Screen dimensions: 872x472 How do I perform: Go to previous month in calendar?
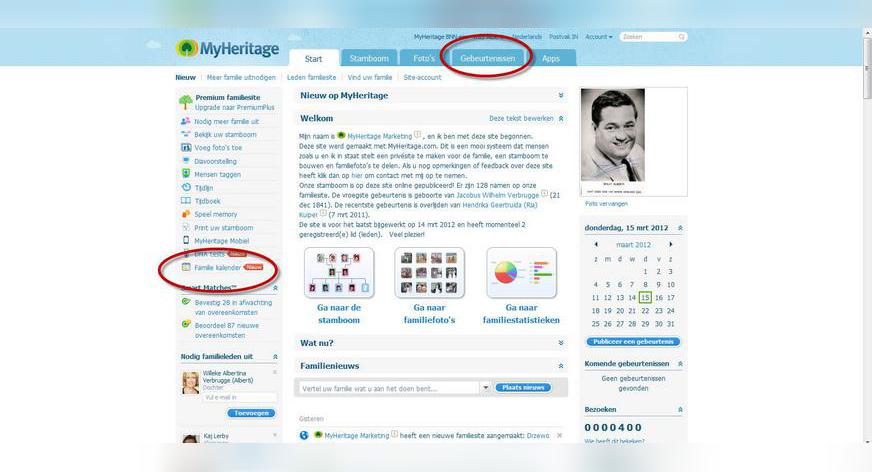[596, 245]
